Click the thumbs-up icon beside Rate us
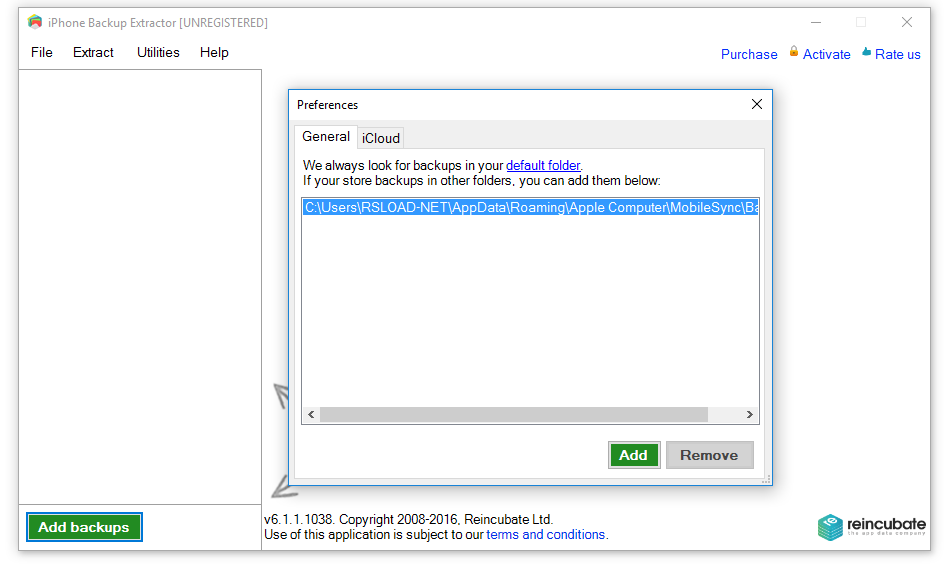 click(866, 52)
